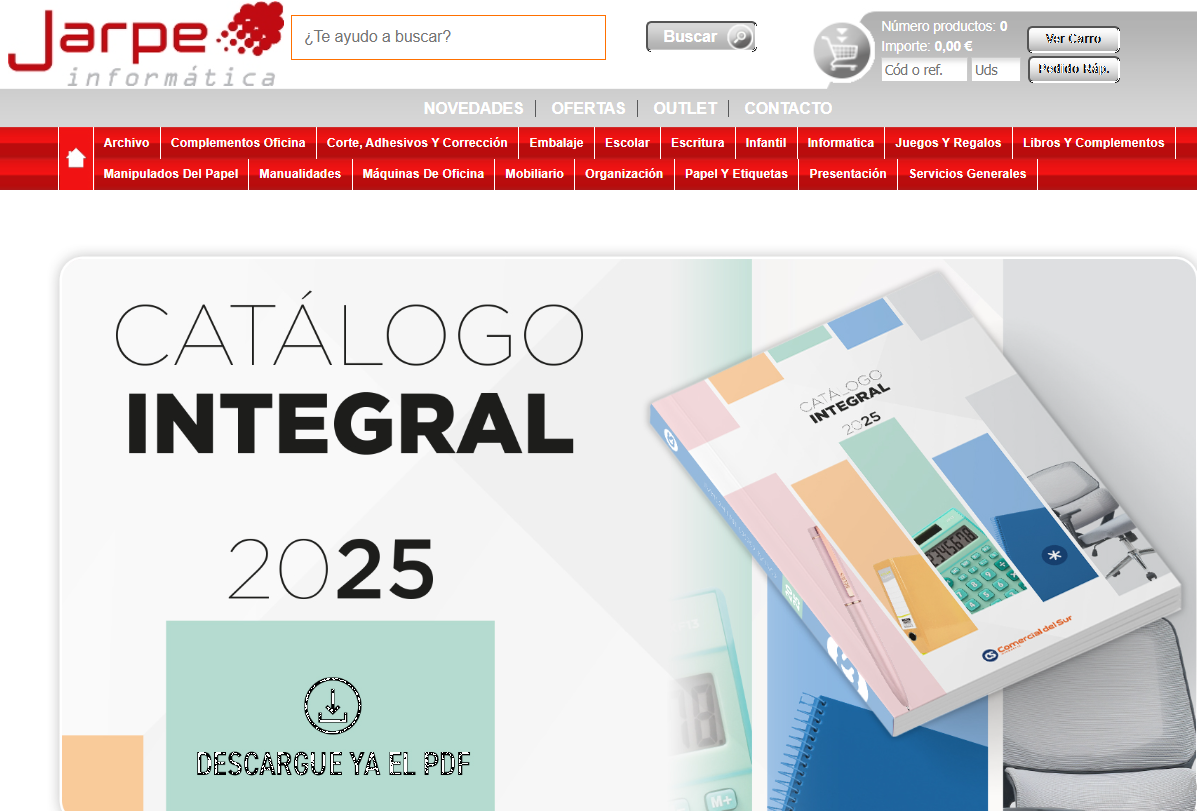
Task: Click the shopping cart icon
Action: (842, 49)
